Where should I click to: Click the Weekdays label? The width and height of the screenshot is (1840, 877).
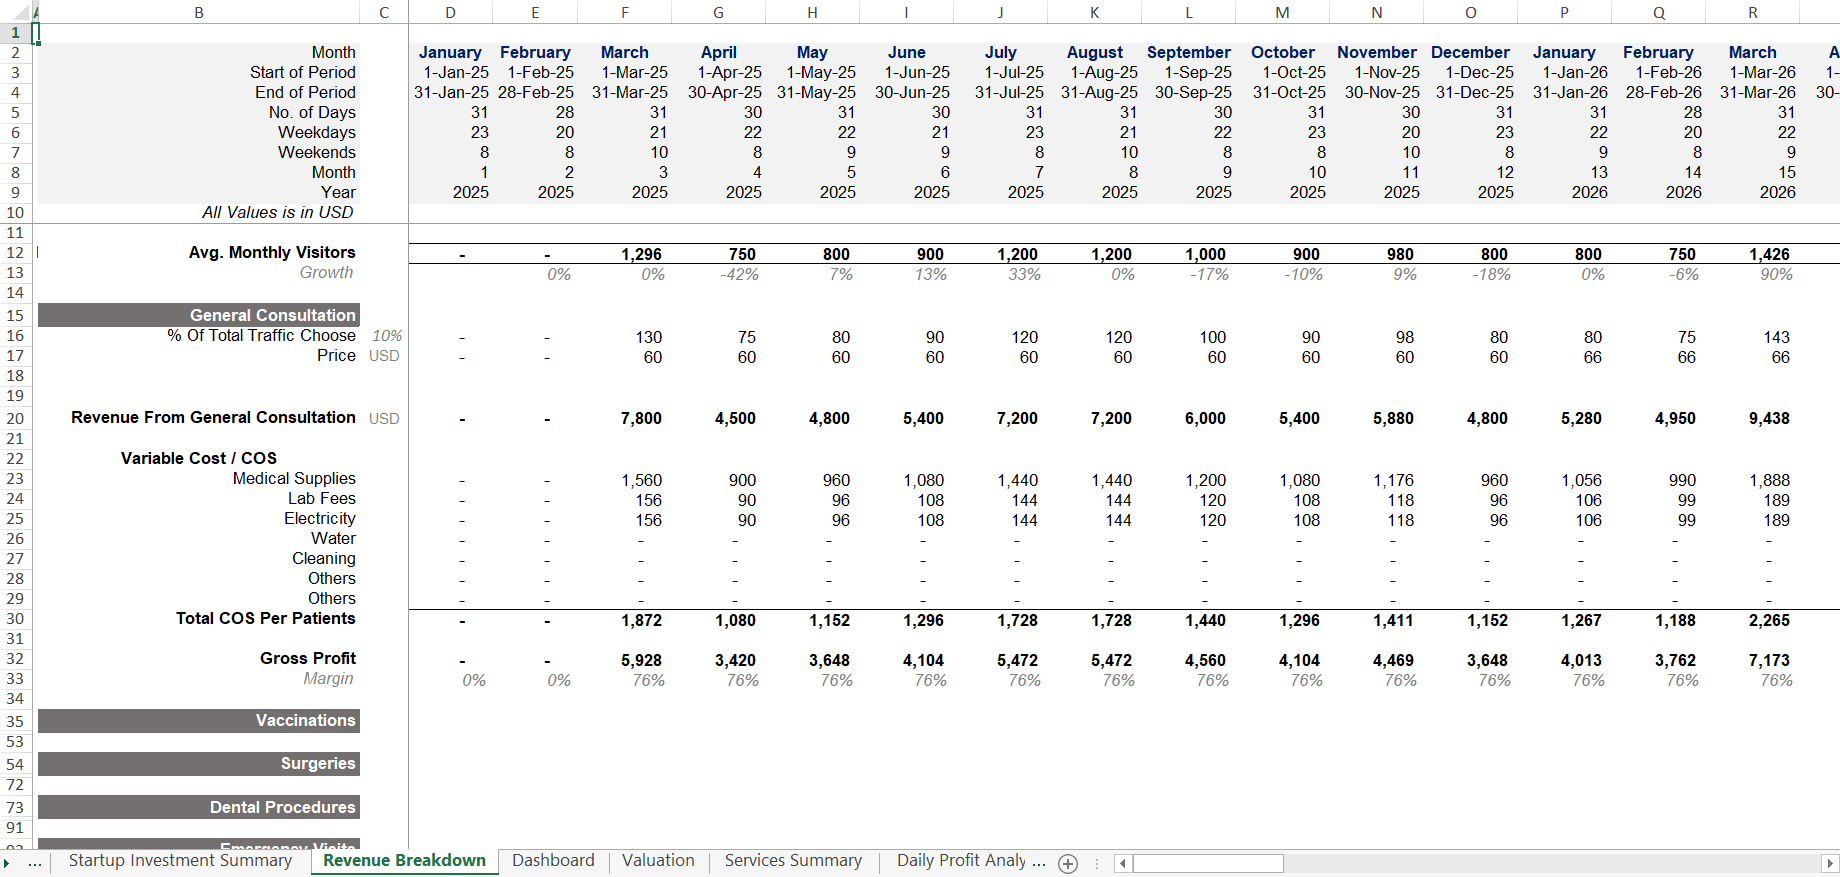pos(317,132)
